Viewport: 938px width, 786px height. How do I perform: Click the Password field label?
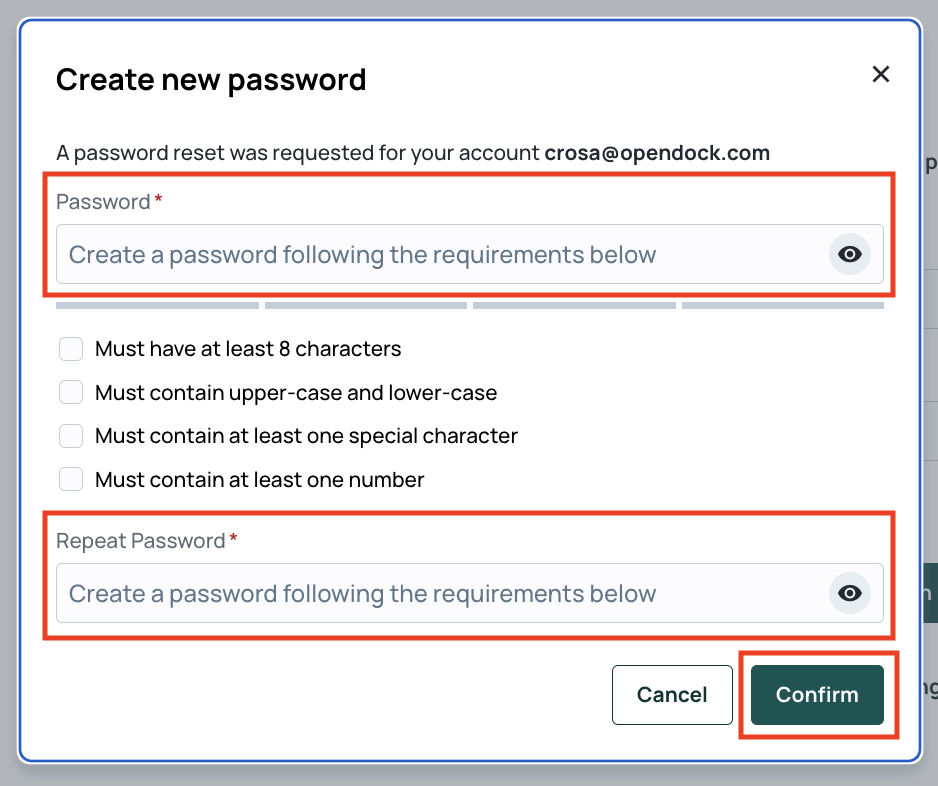click(x=103, y=202)
